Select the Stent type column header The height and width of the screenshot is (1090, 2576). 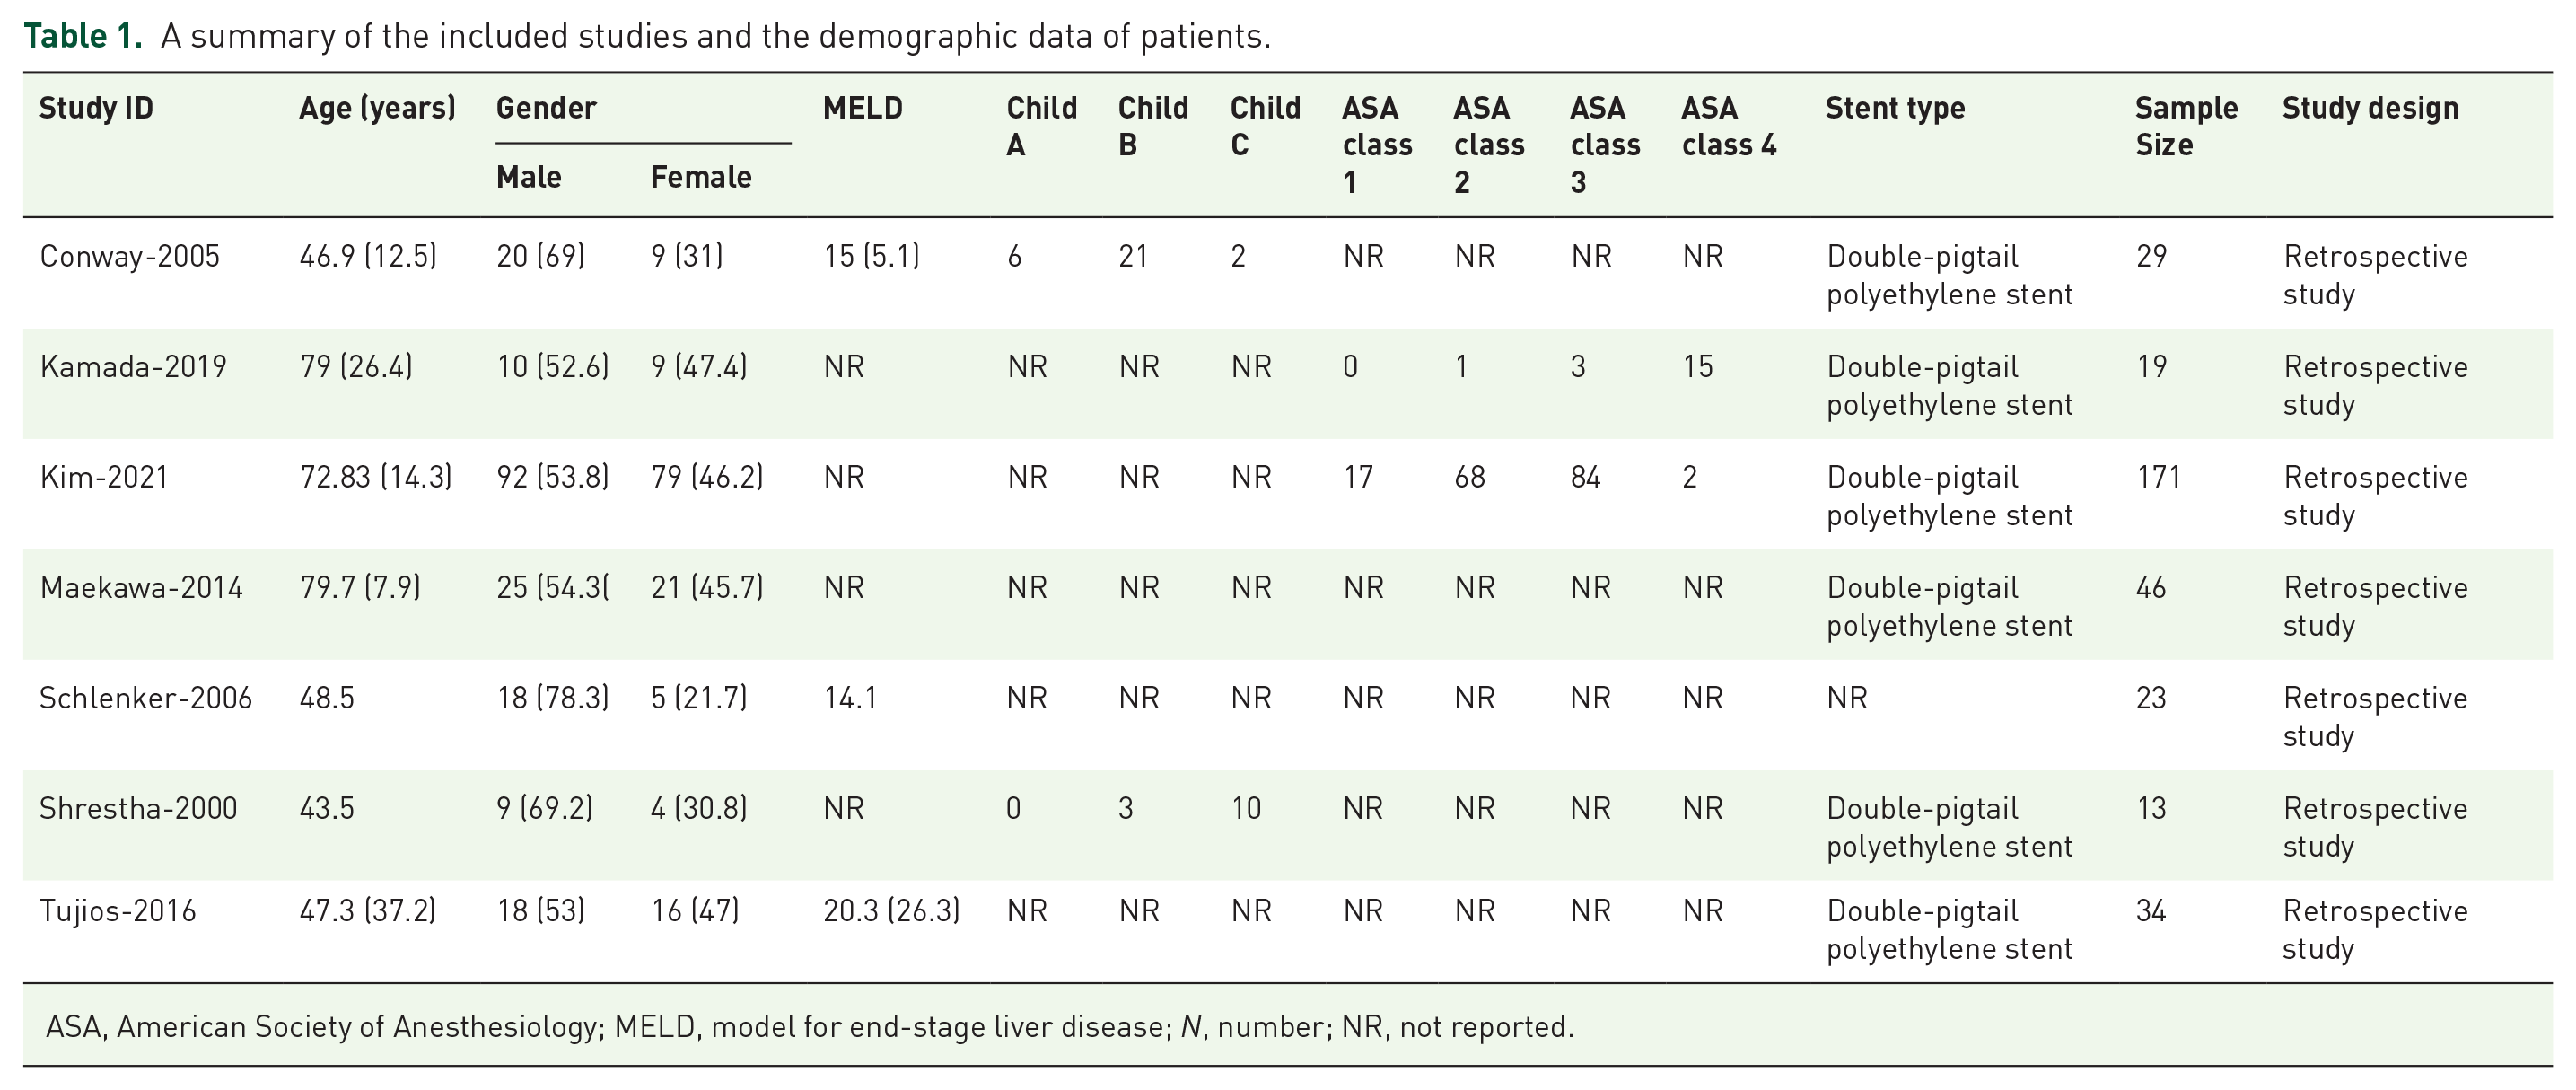pyautogui.click(x=1895, y=108)
